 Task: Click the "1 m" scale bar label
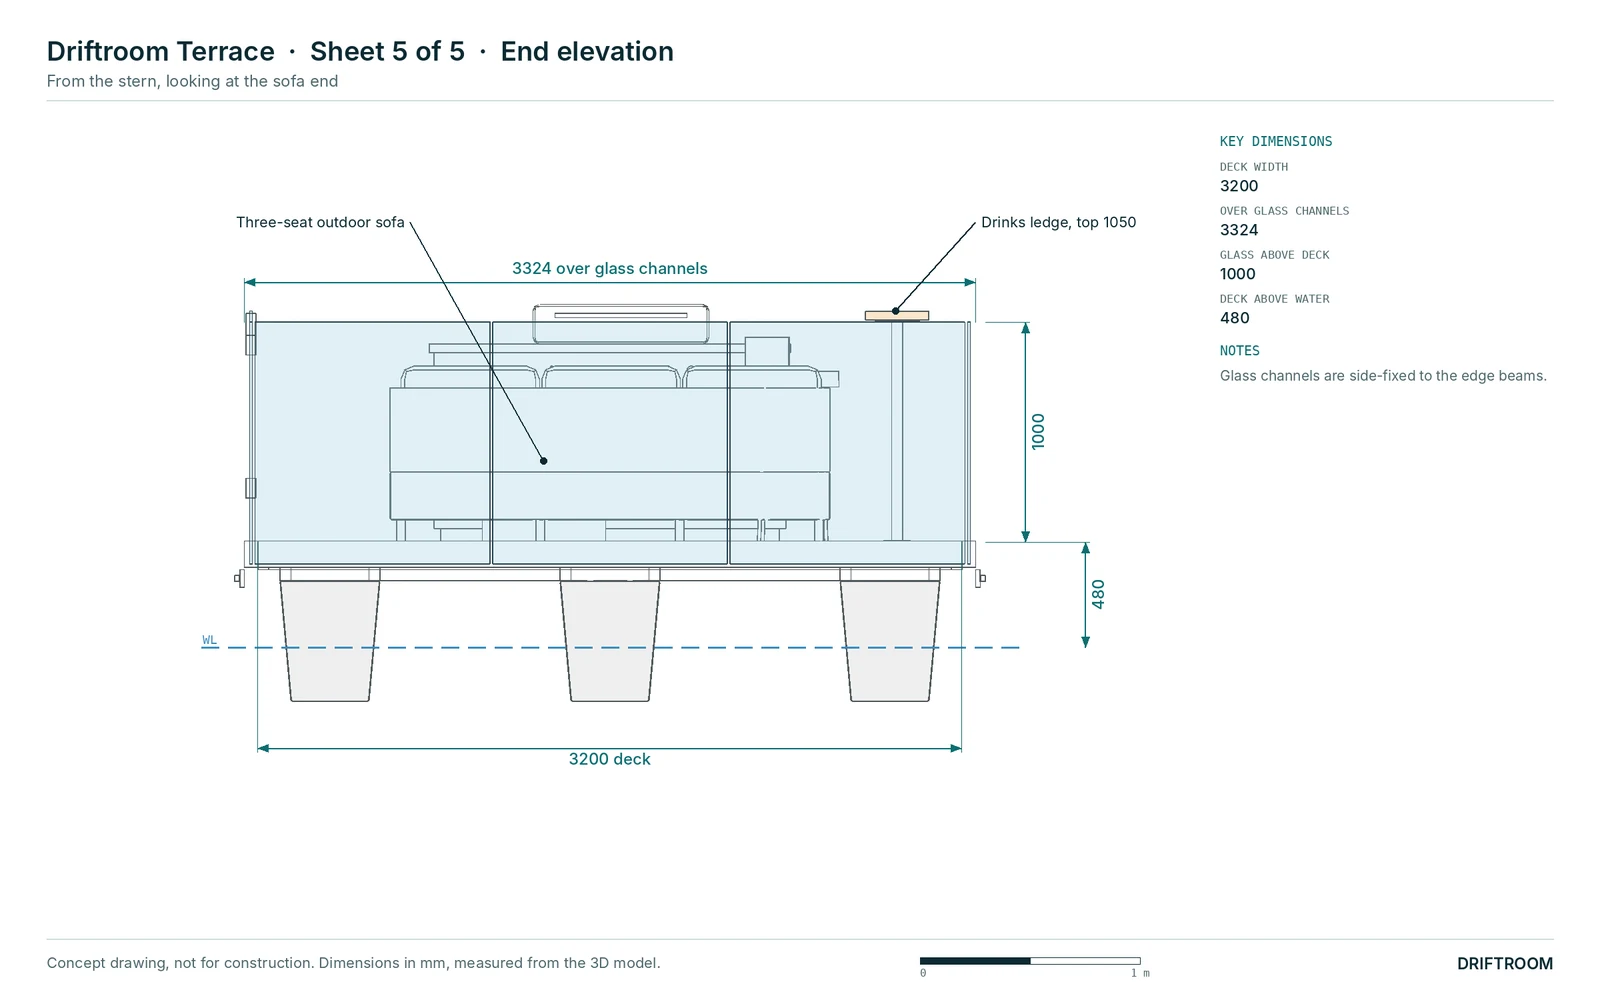point(1140,973)
